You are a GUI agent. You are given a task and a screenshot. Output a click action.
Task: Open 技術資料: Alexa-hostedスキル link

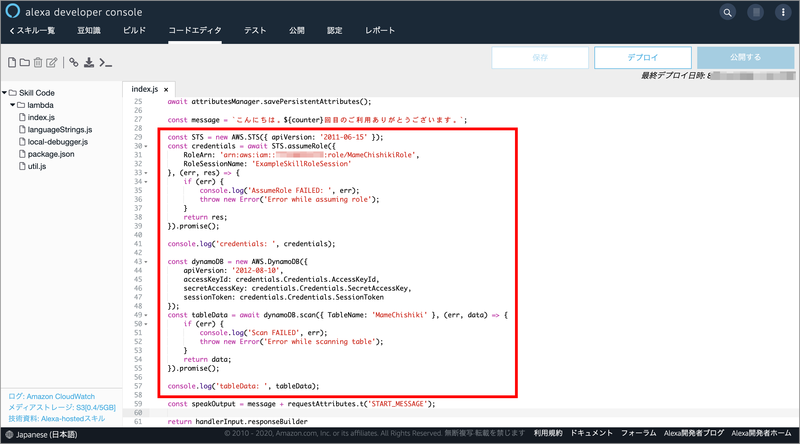pyautogui.click(x=57, y=418)
